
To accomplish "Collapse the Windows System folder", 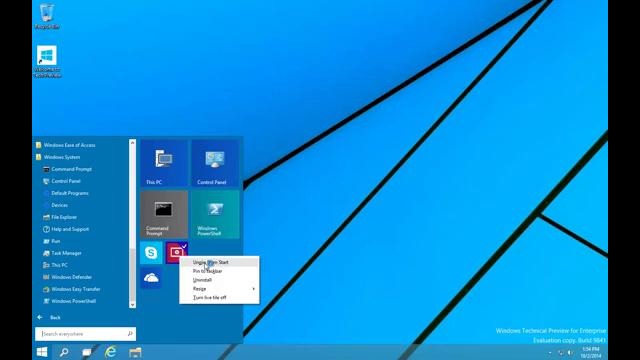I will point(58,157).
